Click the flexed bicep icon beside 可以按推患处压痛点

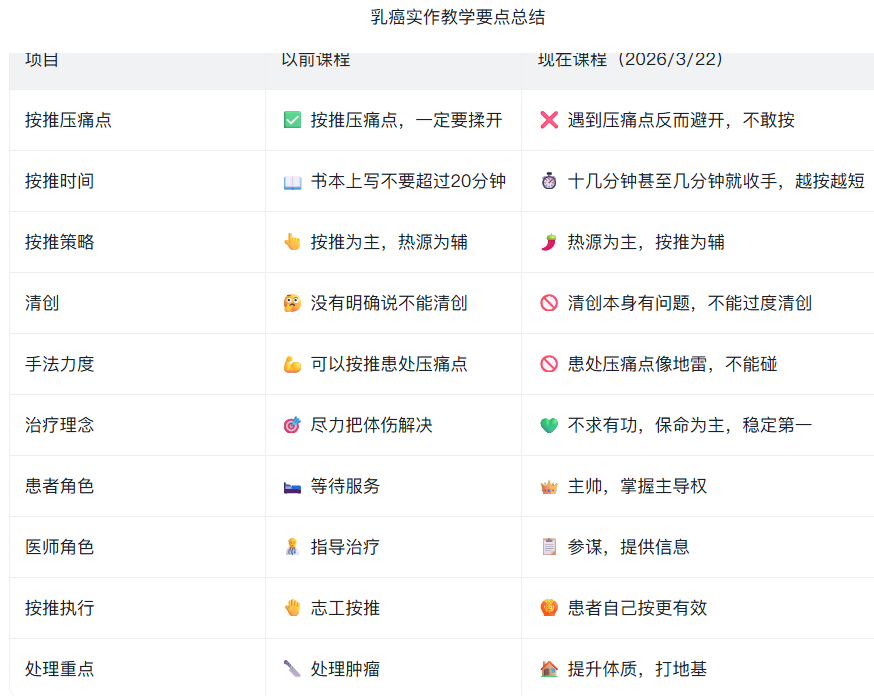[292, 364]
